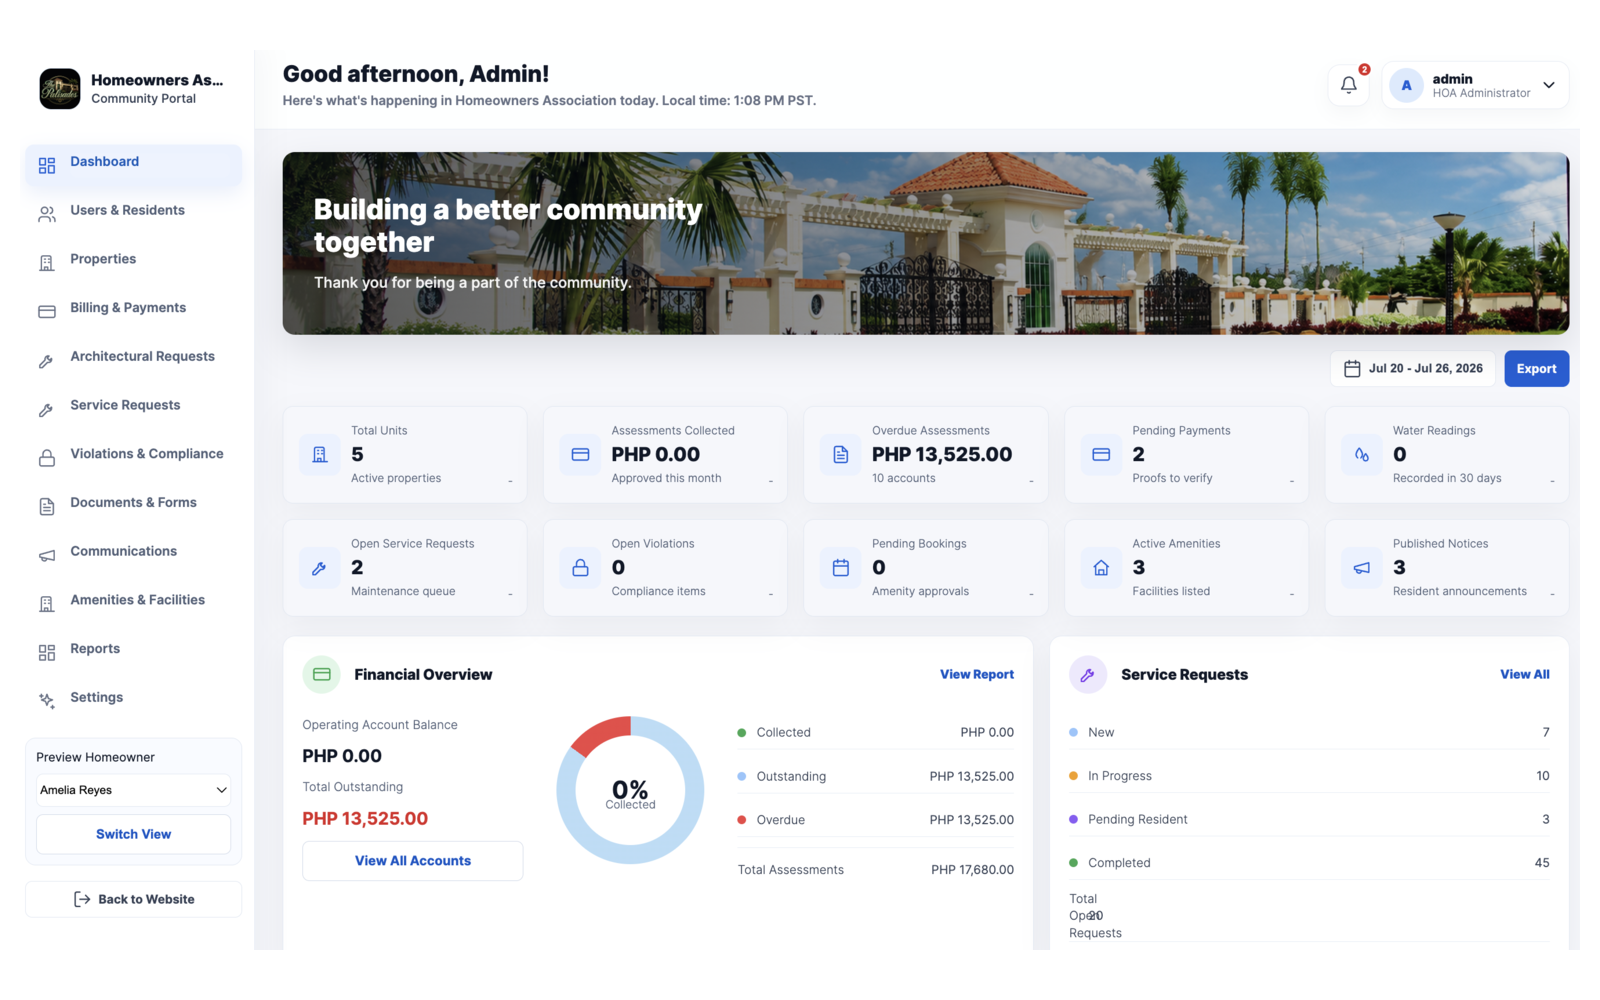The height and width of the screenshot is (1000, 1600).
Task: Click the green Collected legend dot
Action: (x=742, y=733)
